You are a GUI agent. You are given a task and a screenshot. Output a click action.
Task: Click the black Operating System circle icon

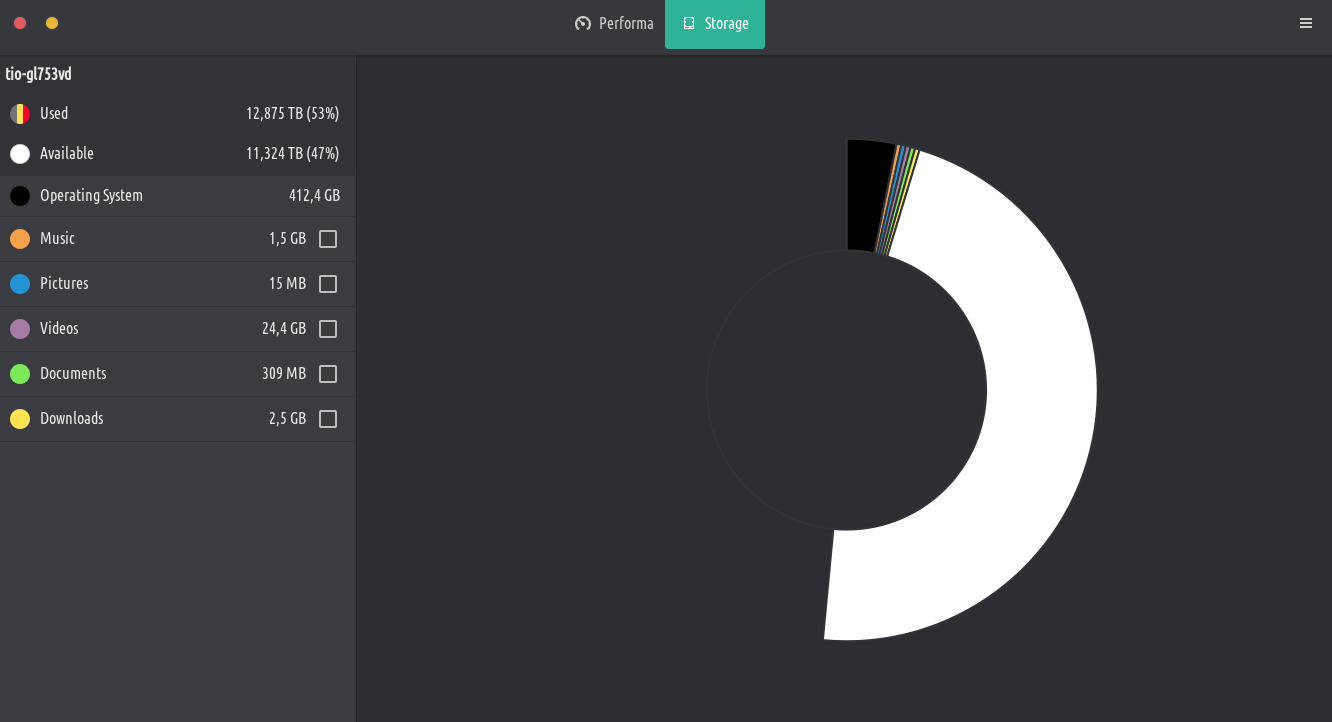click(x=20, y=196)
